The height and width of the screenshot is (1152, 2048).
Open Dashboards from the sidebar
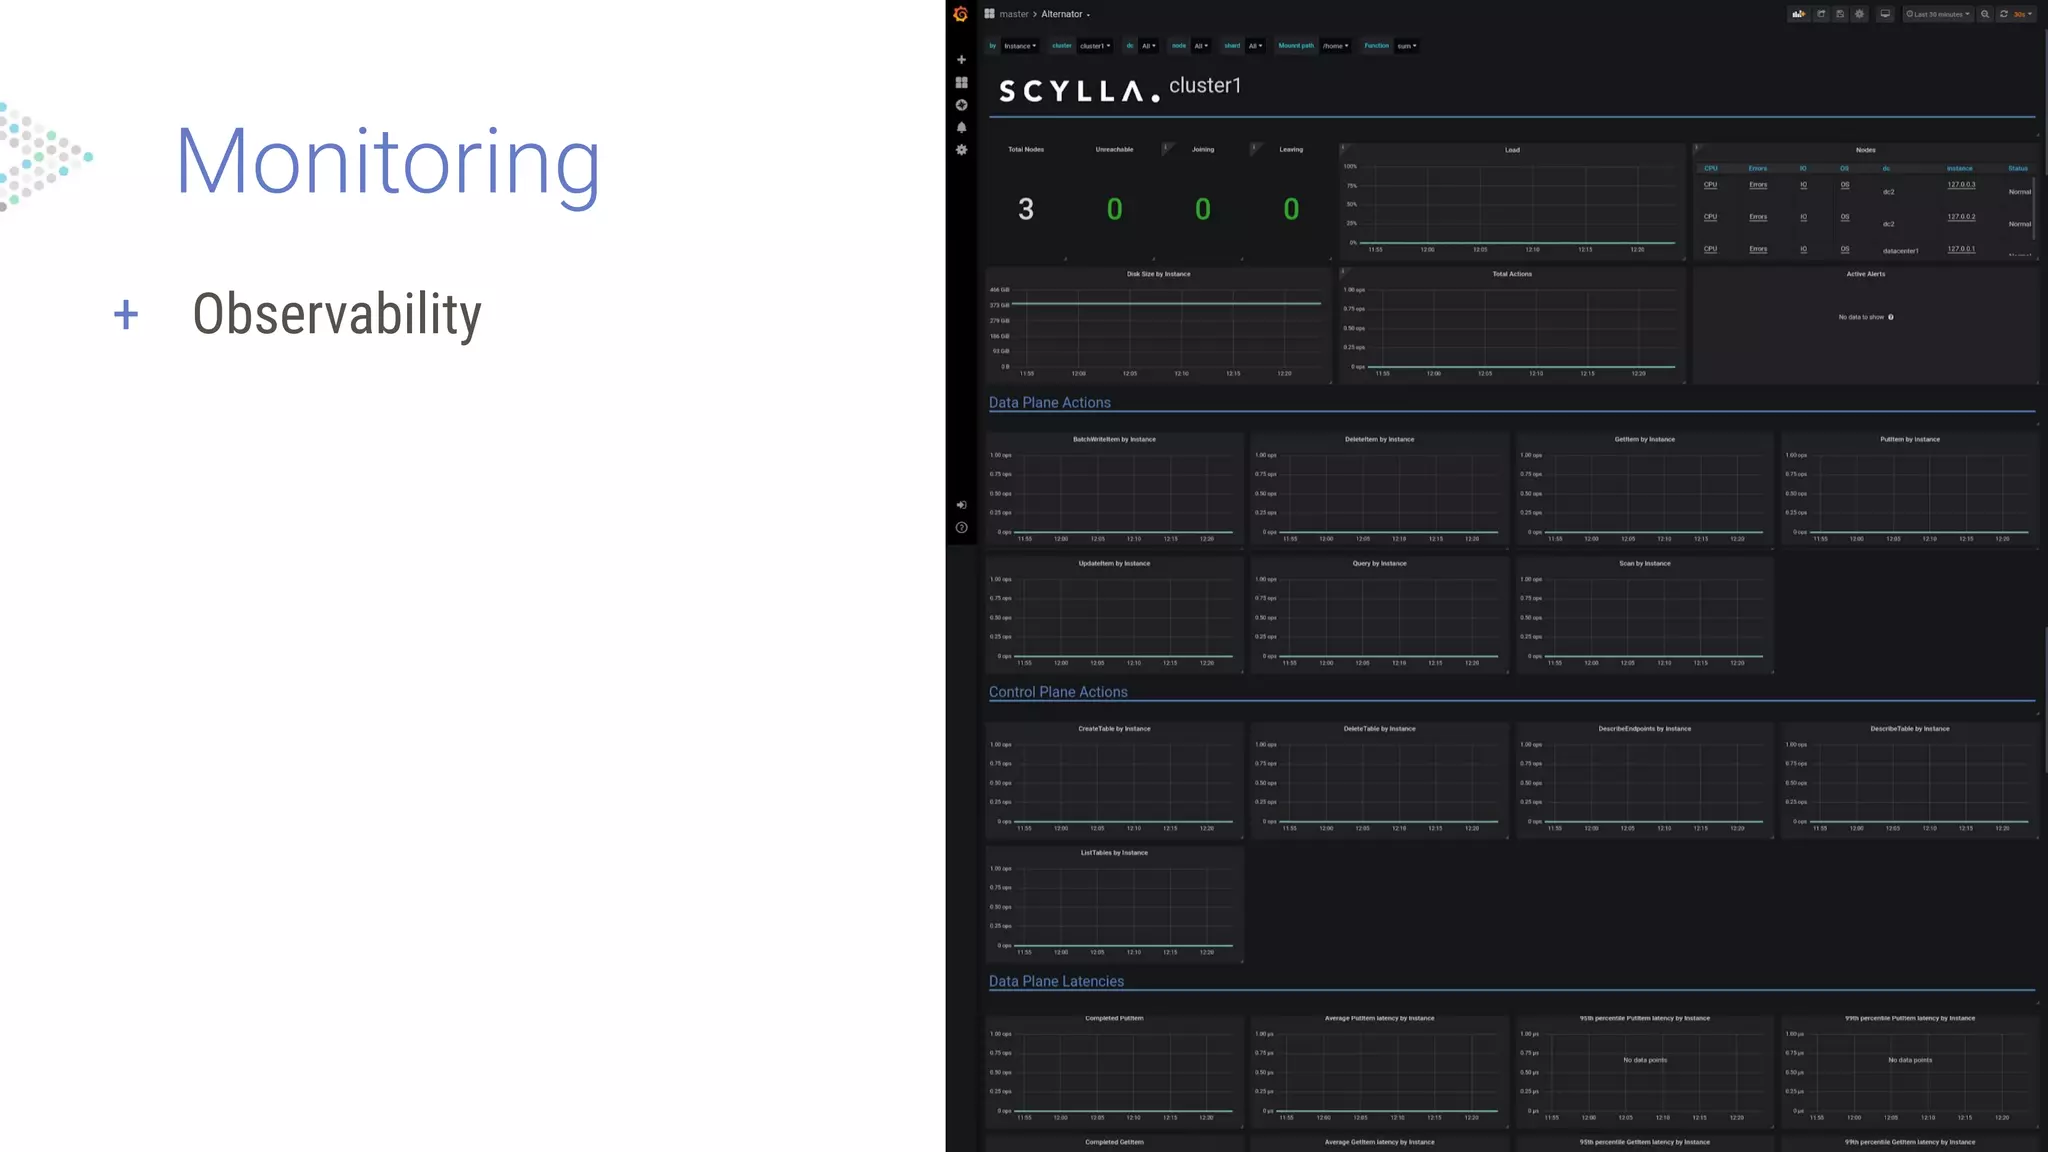pos(961,82)
